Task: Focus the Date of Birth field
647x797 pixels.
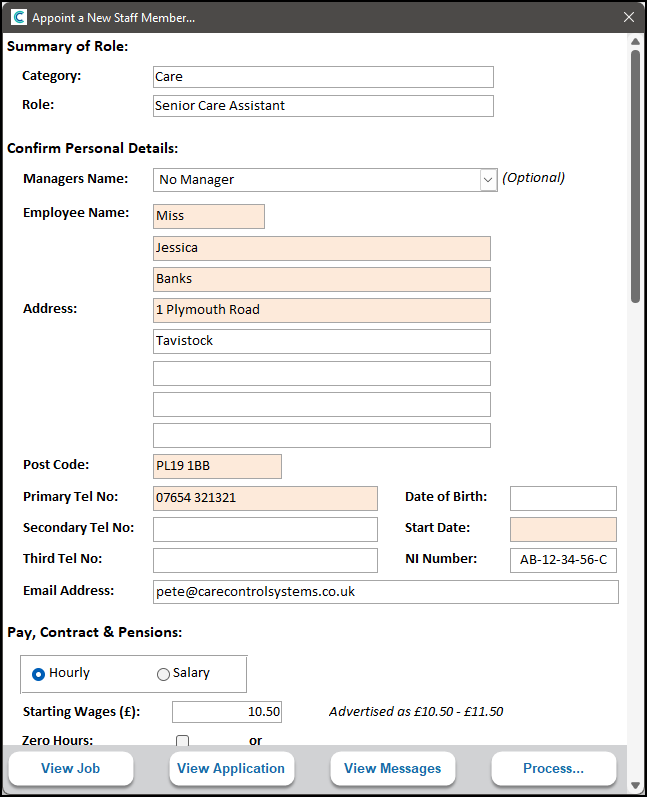Action: point(563,498)
